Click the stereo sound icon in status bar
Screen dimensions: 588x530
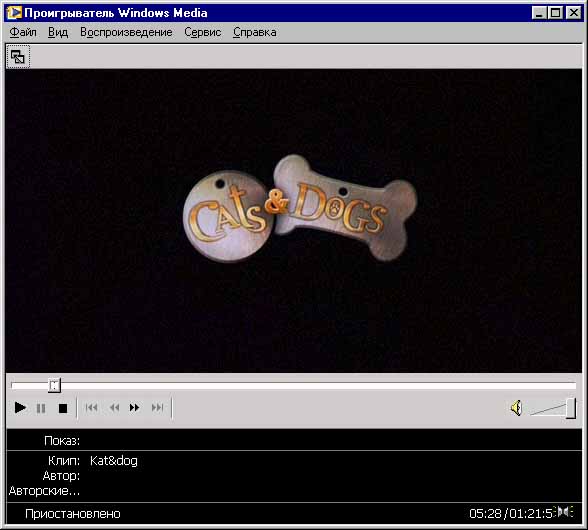565,512
